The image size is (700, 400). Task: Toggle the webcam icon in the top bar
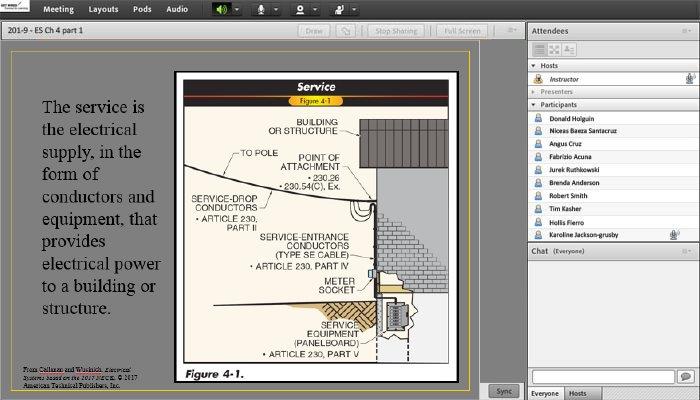pyautogui.click(x=299, y=9)
